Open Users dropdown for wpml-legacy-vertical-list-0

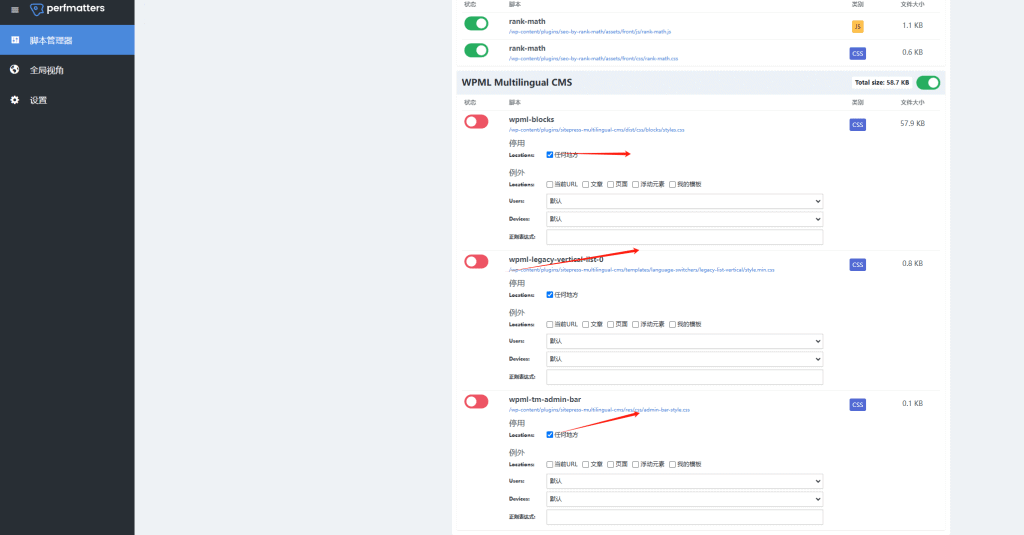pos(684,341)
